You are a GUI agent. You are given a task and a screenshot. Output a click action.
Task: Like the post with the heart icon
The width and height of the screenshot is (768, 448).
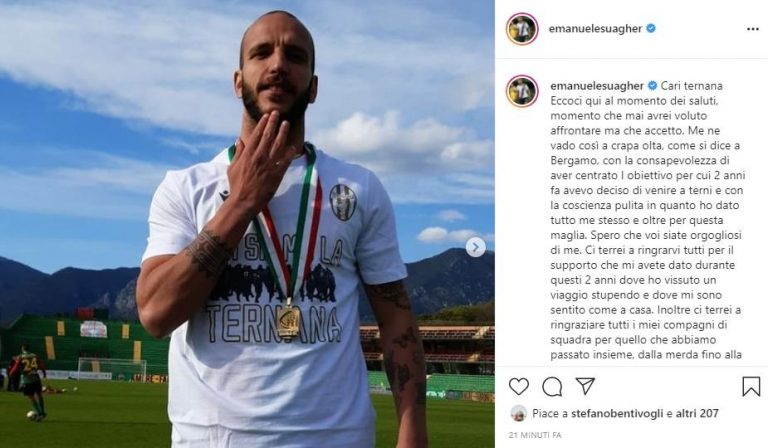coord(519,387)
